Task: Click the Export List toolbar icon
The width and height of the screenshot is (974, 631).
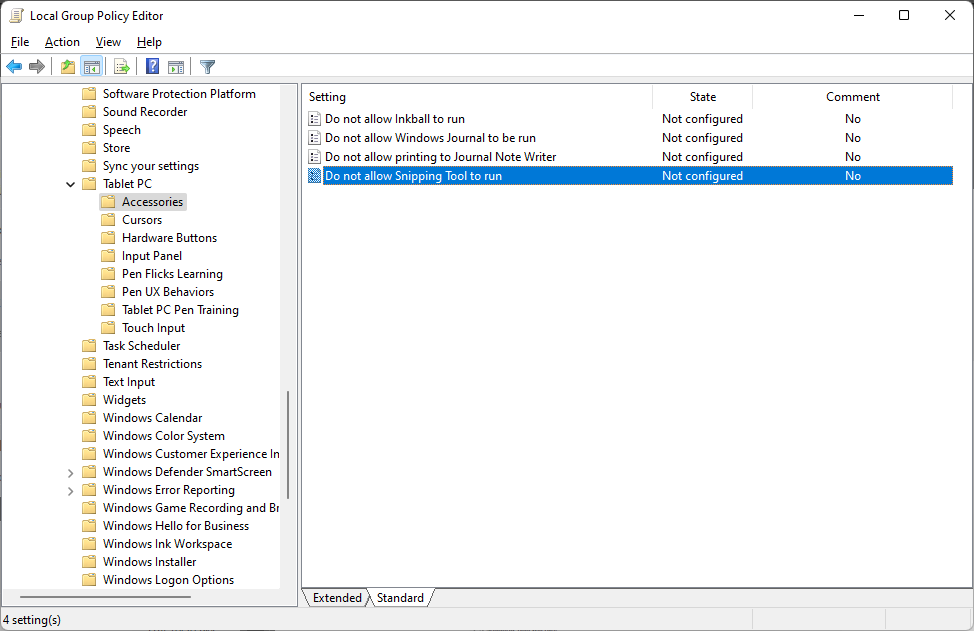Action: [x=122, y=67]
